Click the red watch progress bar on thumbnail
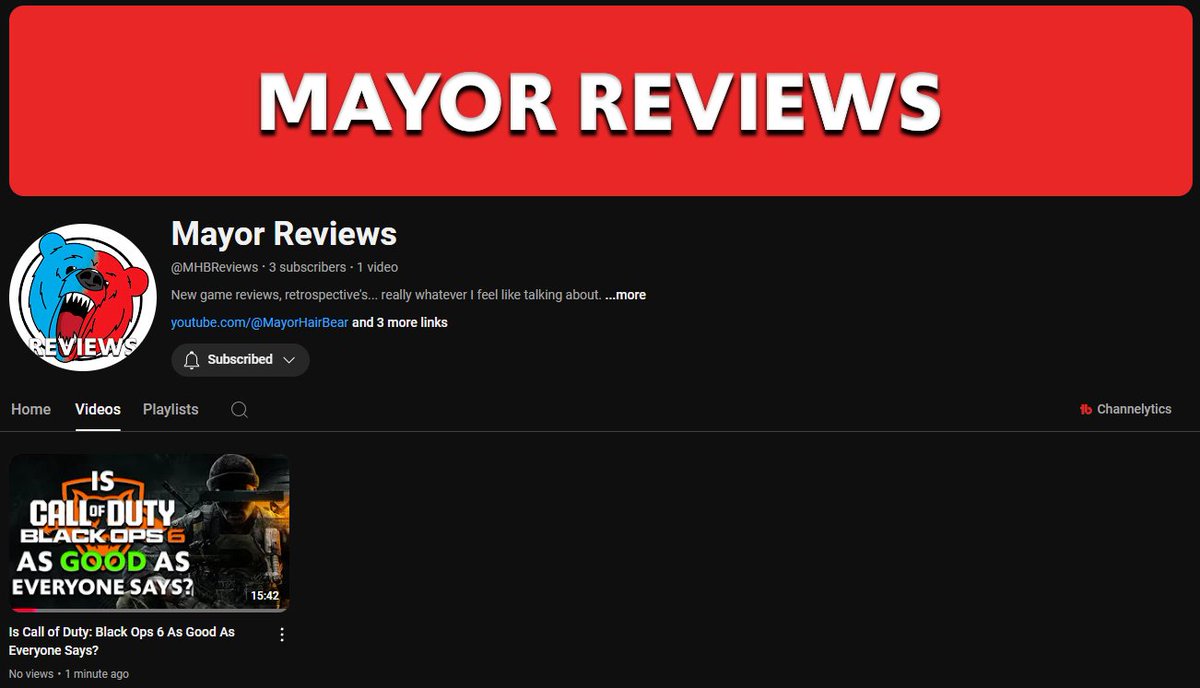Image resolution: width=1200 pixels, height=688 pixels. (x=24, y=610)
